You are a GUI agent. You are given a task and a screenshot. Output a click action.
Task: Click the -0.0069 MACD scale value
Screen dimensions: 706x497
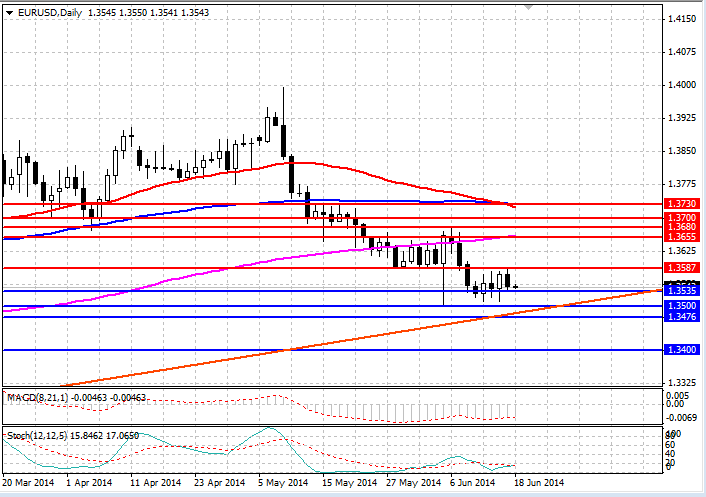coord(682,417)
